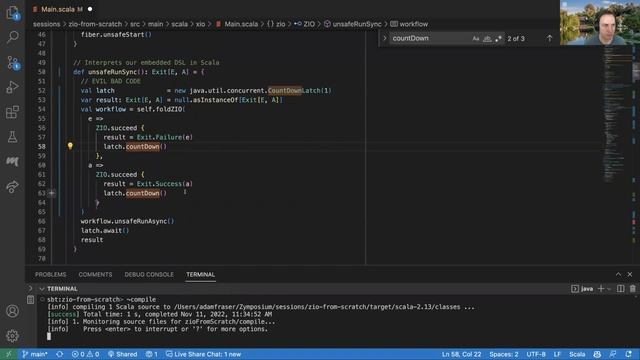
Task: Collapse the TERMINAL section chevron
Action: (x=42, y=289)
